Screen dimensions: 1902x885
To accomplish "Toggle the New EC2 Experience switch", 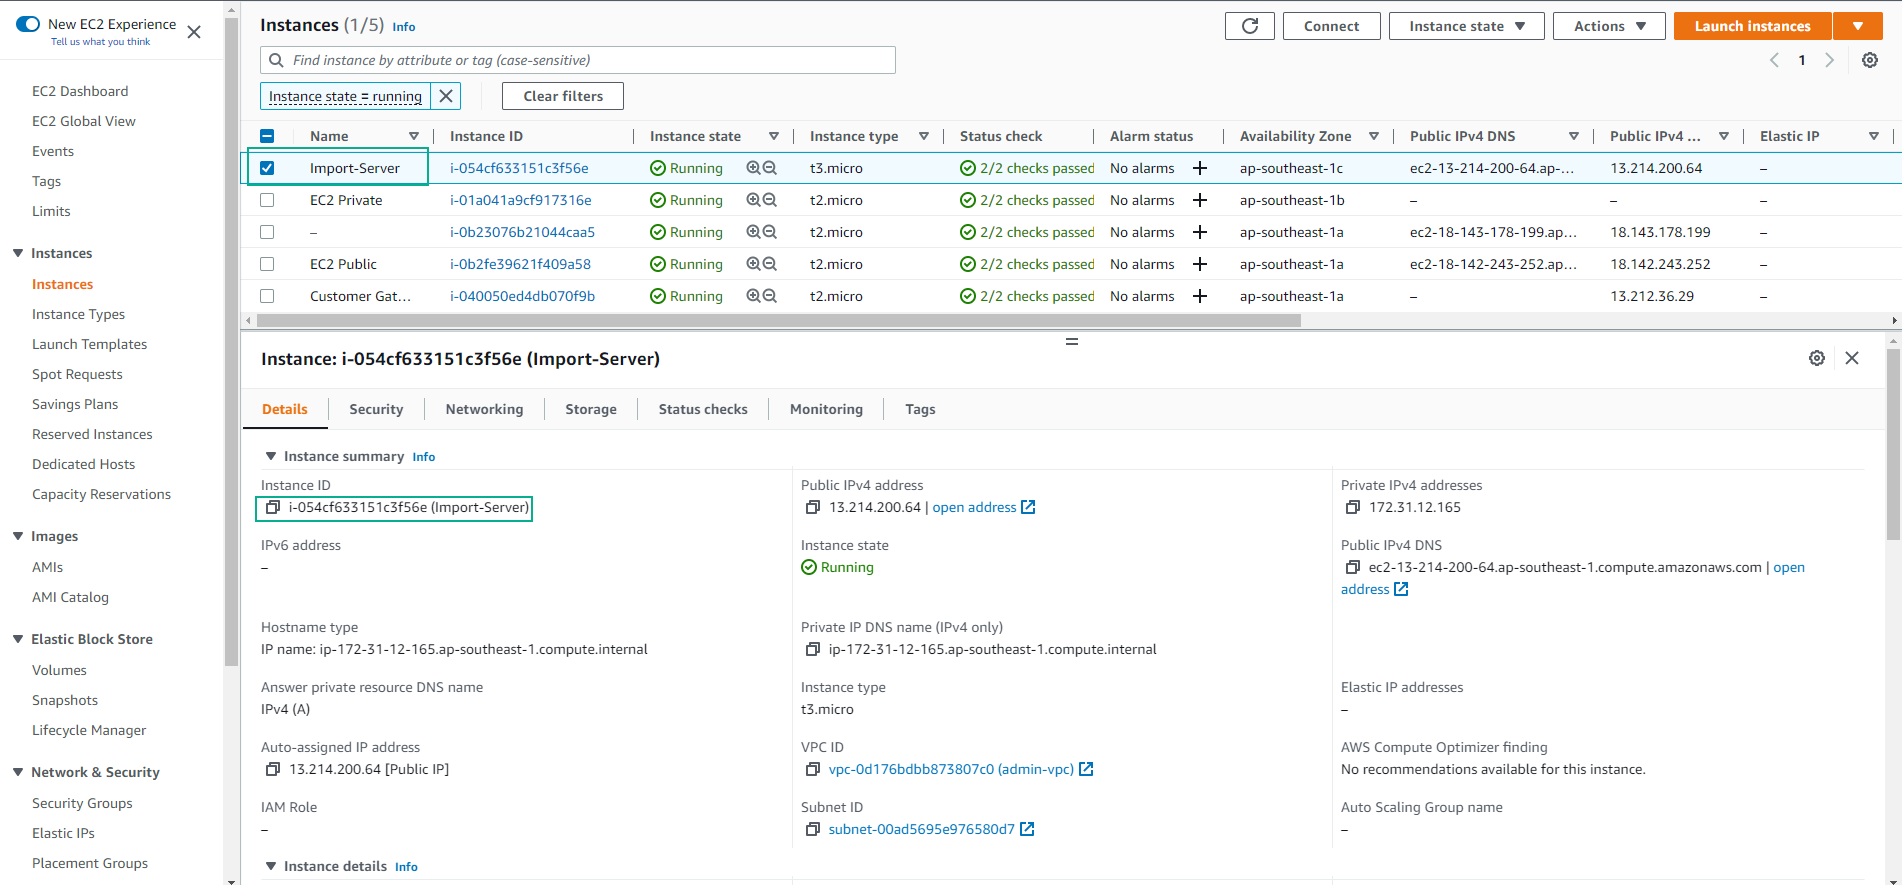I will (28, 24).
